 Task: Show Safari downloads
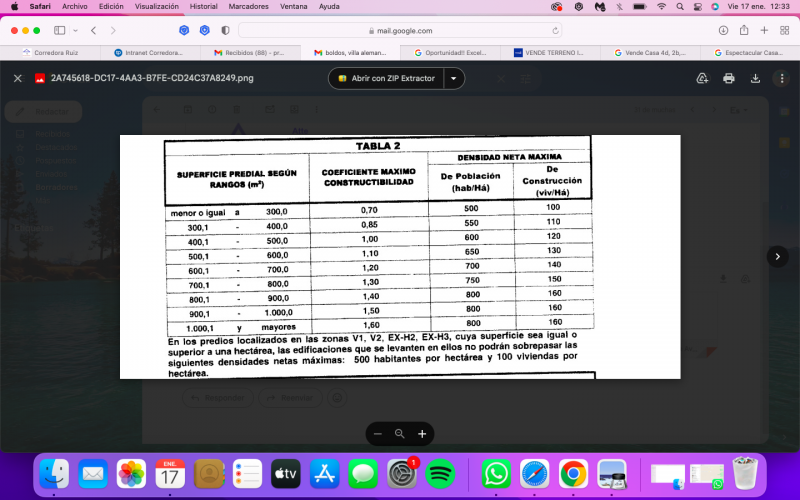tap(723, 31)
